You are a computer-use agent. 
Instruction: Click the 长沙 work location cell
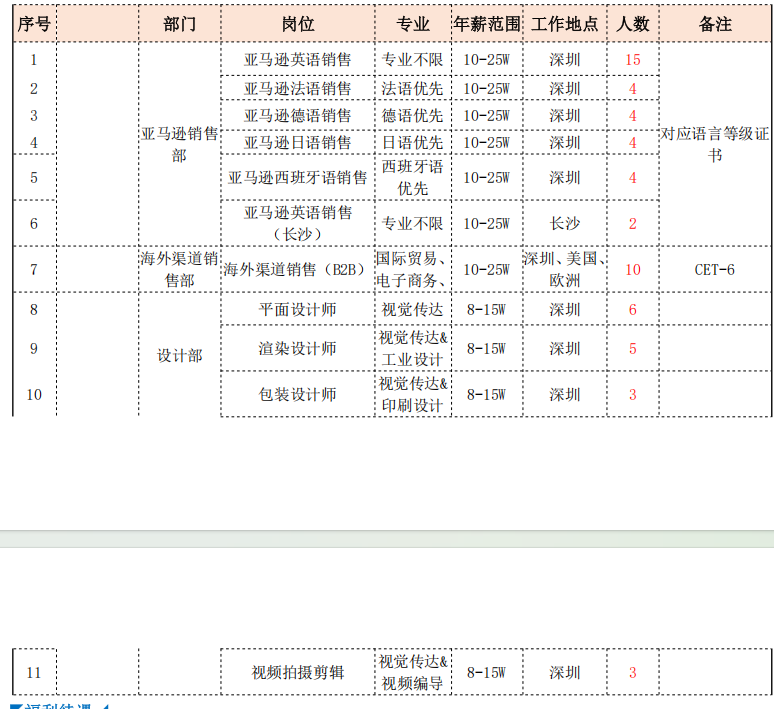pyautogui.click(x=565, y=223)
